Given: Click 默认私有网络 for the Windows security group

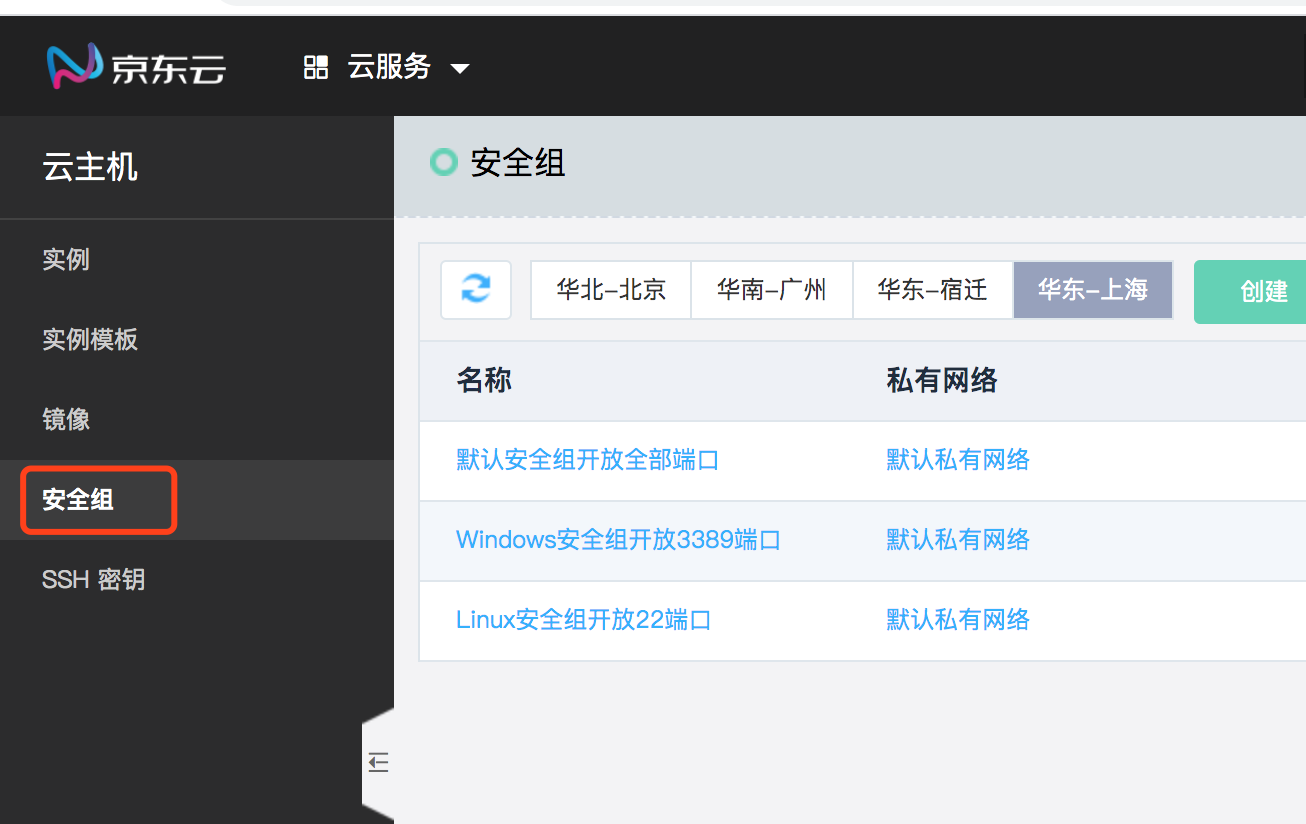Looking at the screenshot, I should coord(957,539).
